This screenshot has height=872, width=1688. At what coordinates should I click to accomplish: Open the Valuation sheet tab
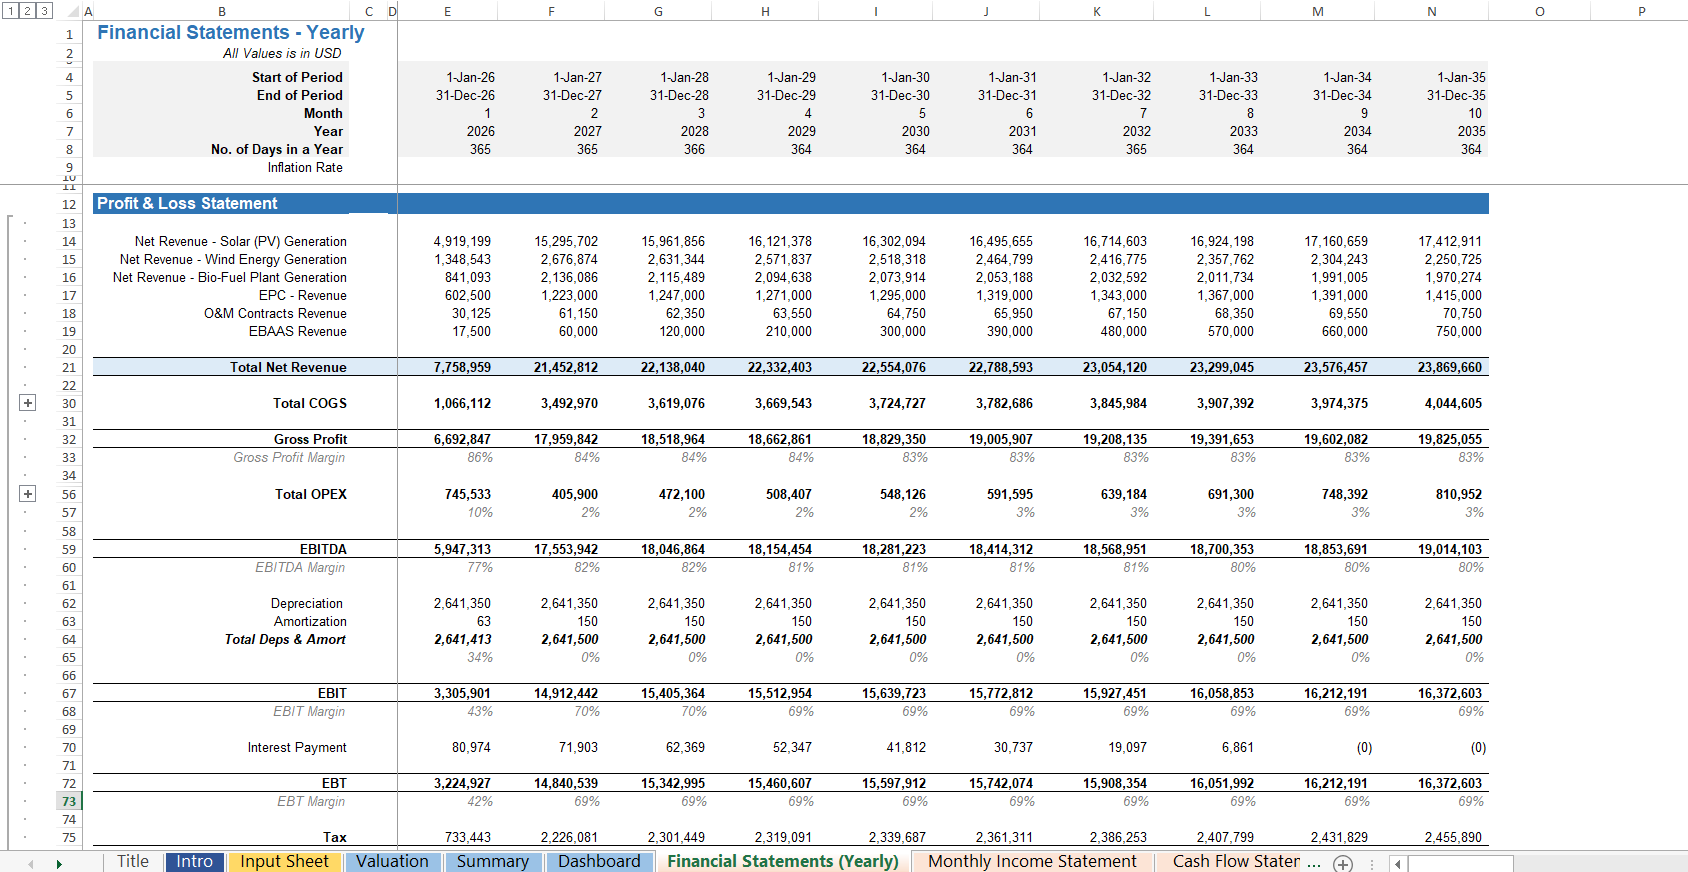pyautogui.click(x=392, y=862)
